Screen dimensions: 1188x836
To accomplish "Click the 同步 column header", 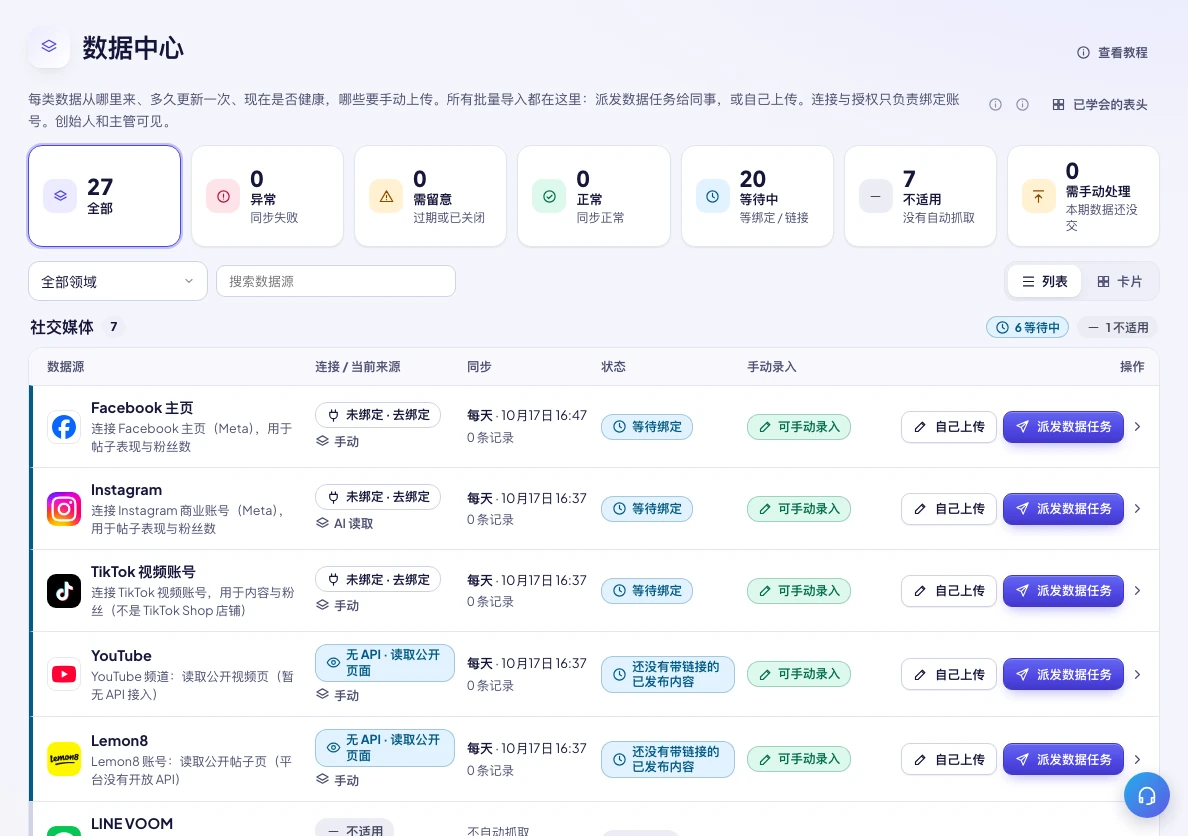I will [x=479, y=367].
